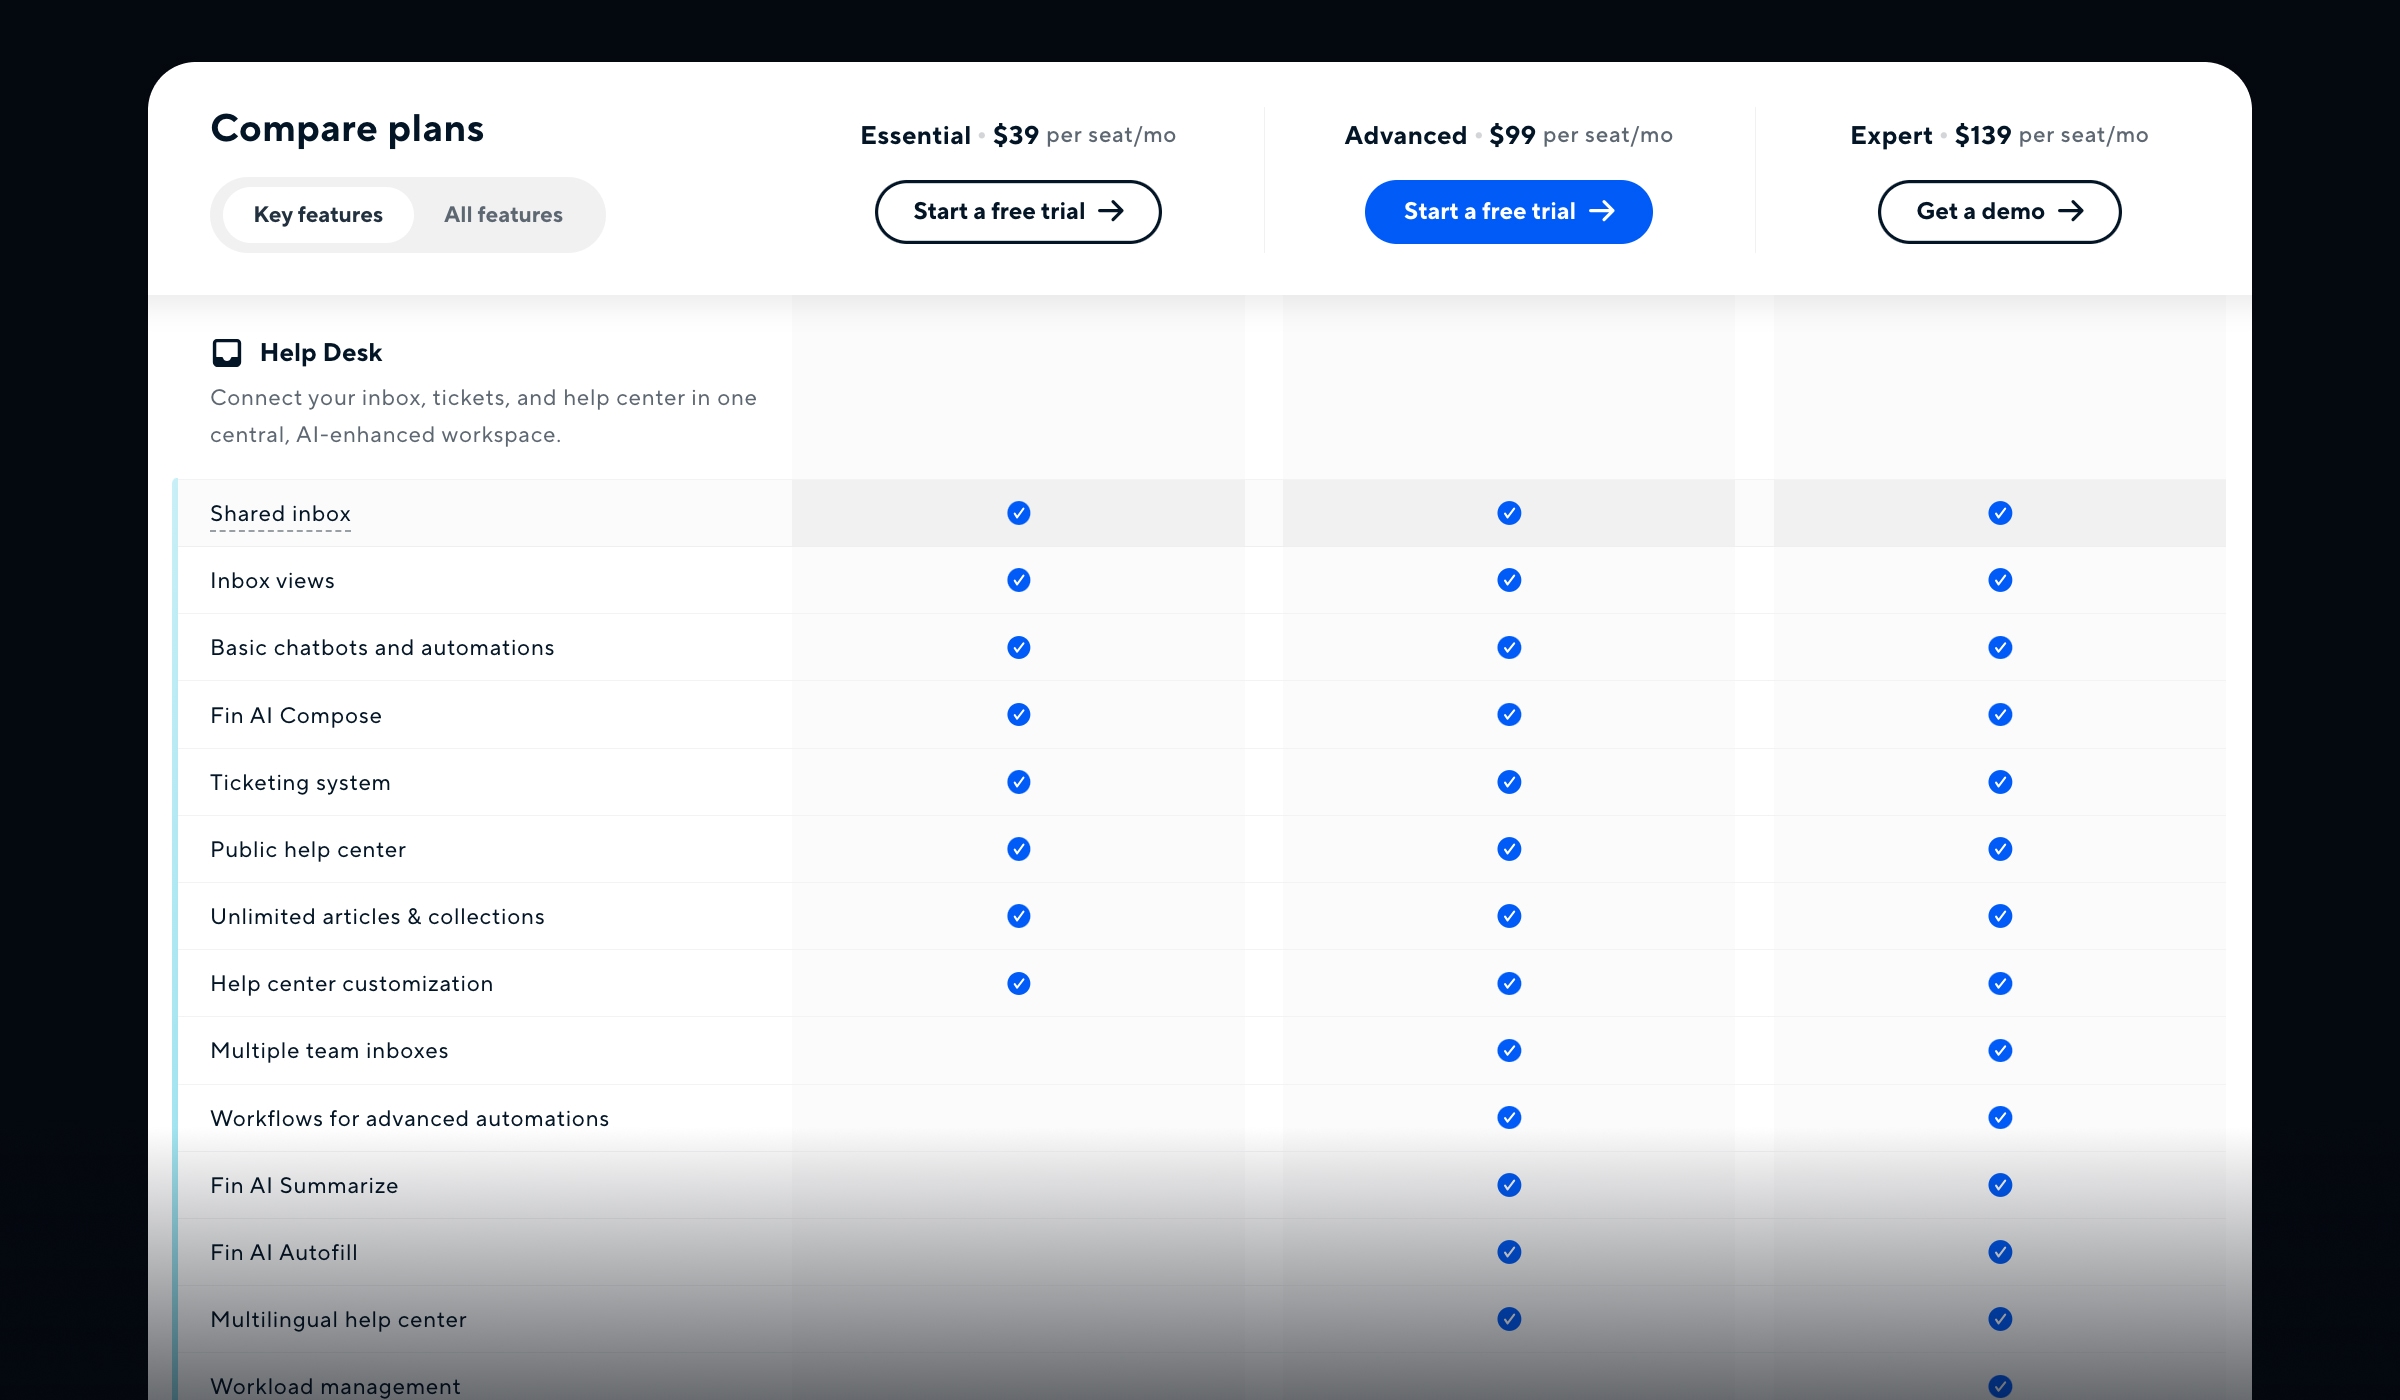Switch to the All features tab
This screenshot has width=2400, height=1400.
pyautogui.click(x=503, y=214)
